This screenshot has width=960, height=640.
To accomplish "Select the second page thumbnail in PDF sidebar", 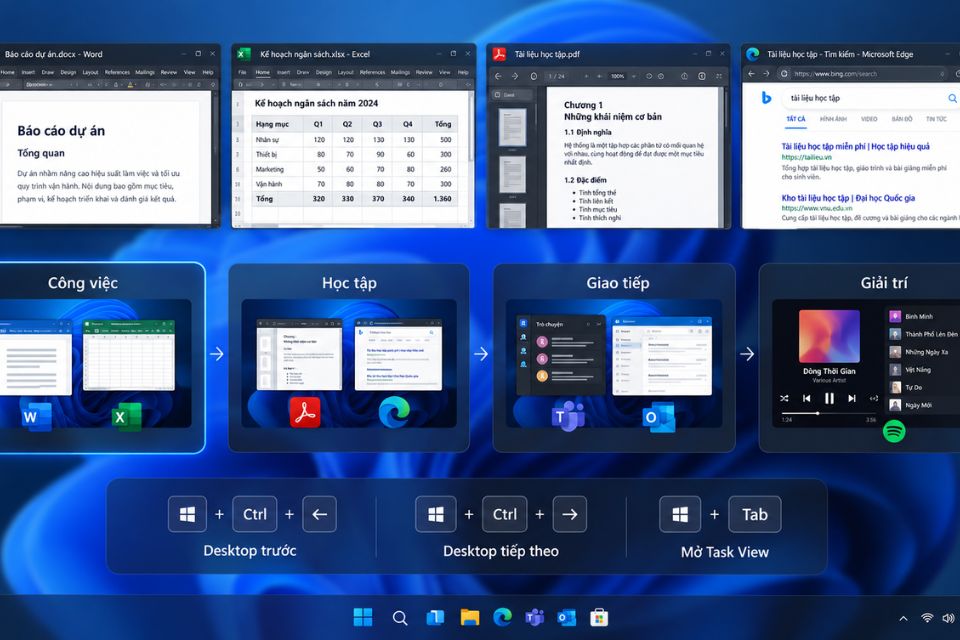I will click(x=512, y=175).
